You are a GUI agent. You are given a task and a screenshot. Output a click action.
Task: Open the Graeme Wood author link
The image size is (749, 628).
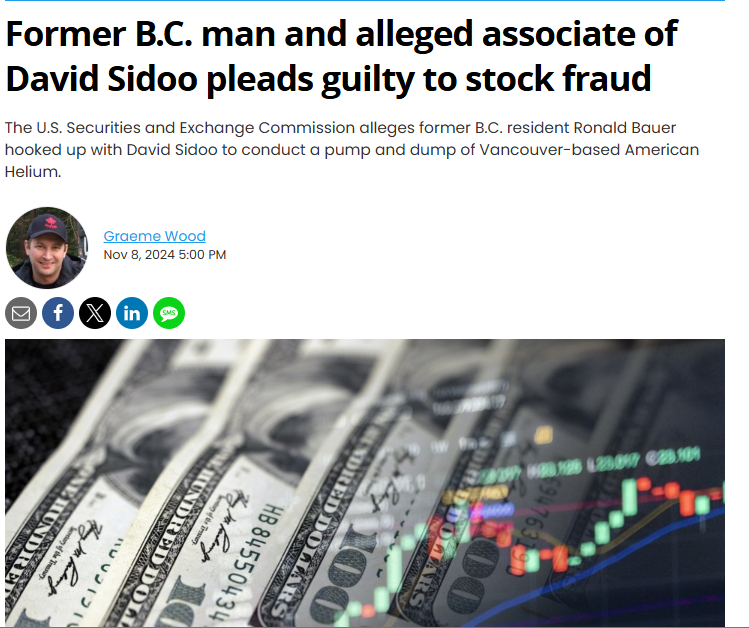154,236
